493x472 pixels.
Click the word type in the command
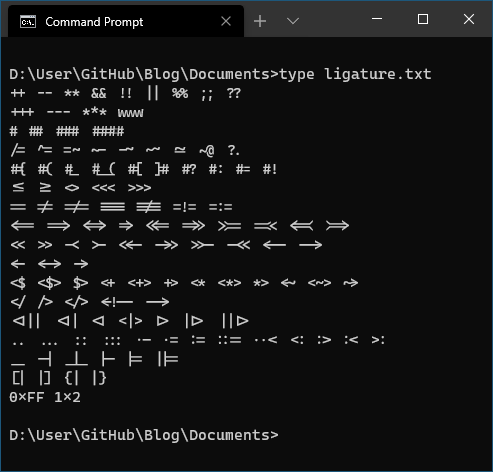point(296,75)
